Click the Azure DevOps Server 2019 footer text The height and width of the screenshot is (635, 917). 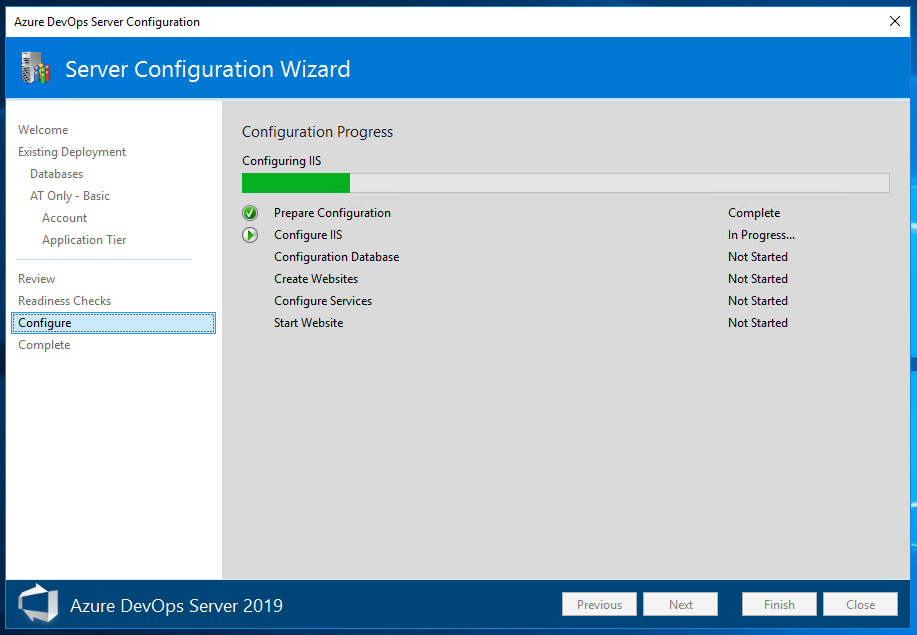click(x=177, y=605)
